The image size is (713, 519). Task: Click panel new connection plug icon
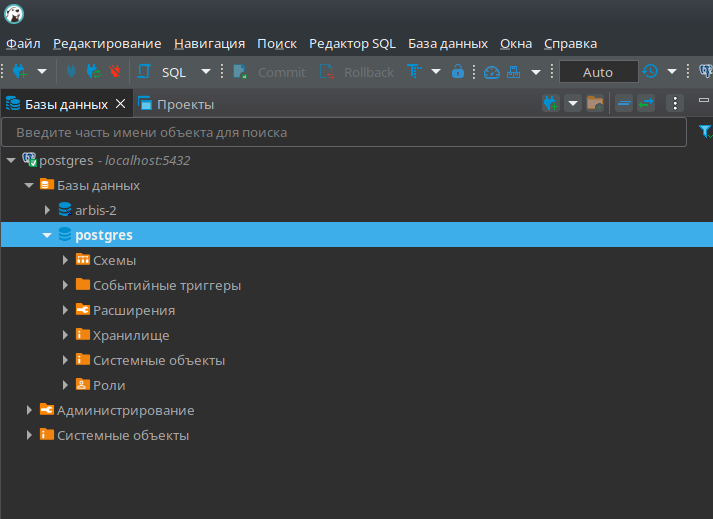click(x=551, y=103)
